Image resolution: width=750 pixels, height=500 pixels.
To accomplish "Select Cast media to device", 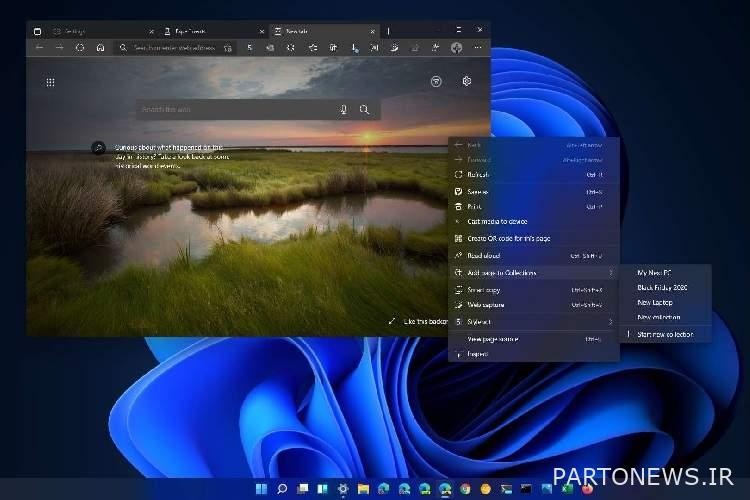I will click(533, 222).
